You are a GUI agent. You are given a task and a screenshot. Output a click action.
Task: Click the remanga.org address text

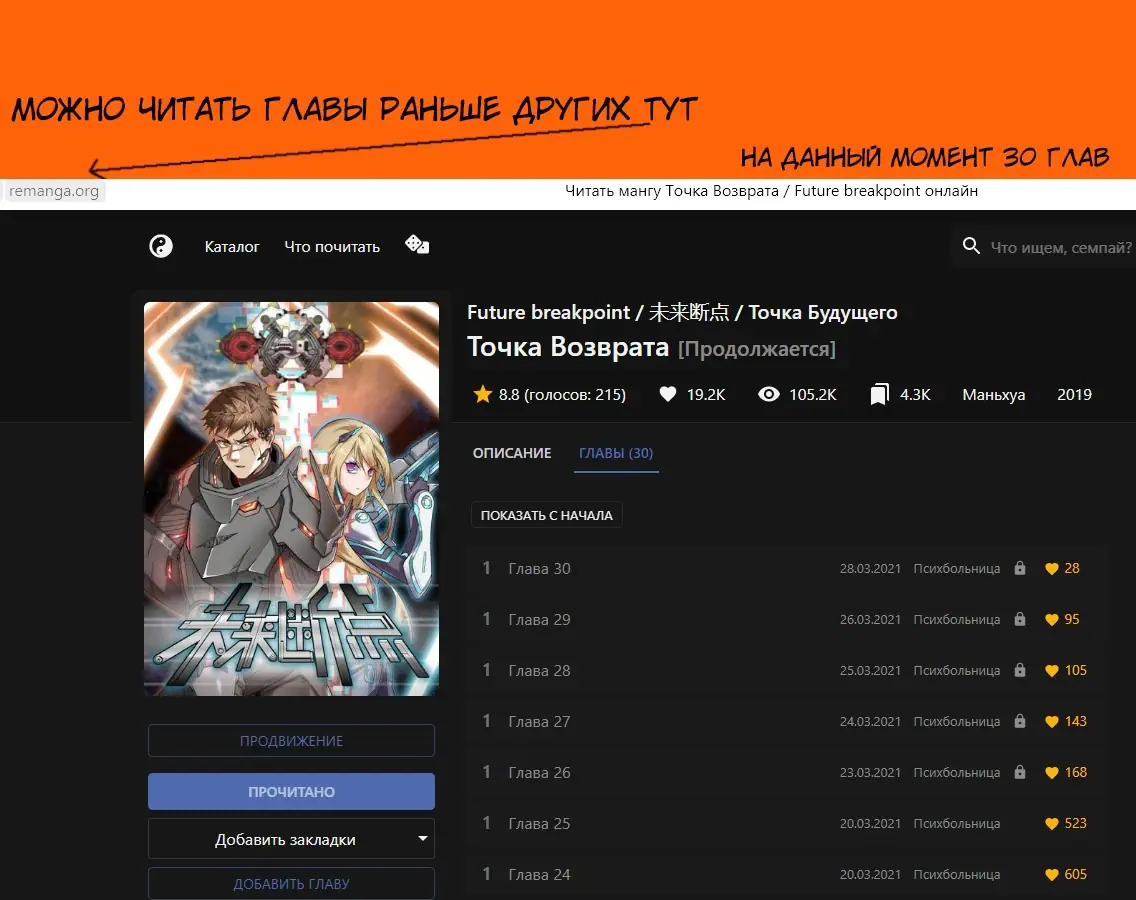54,191
